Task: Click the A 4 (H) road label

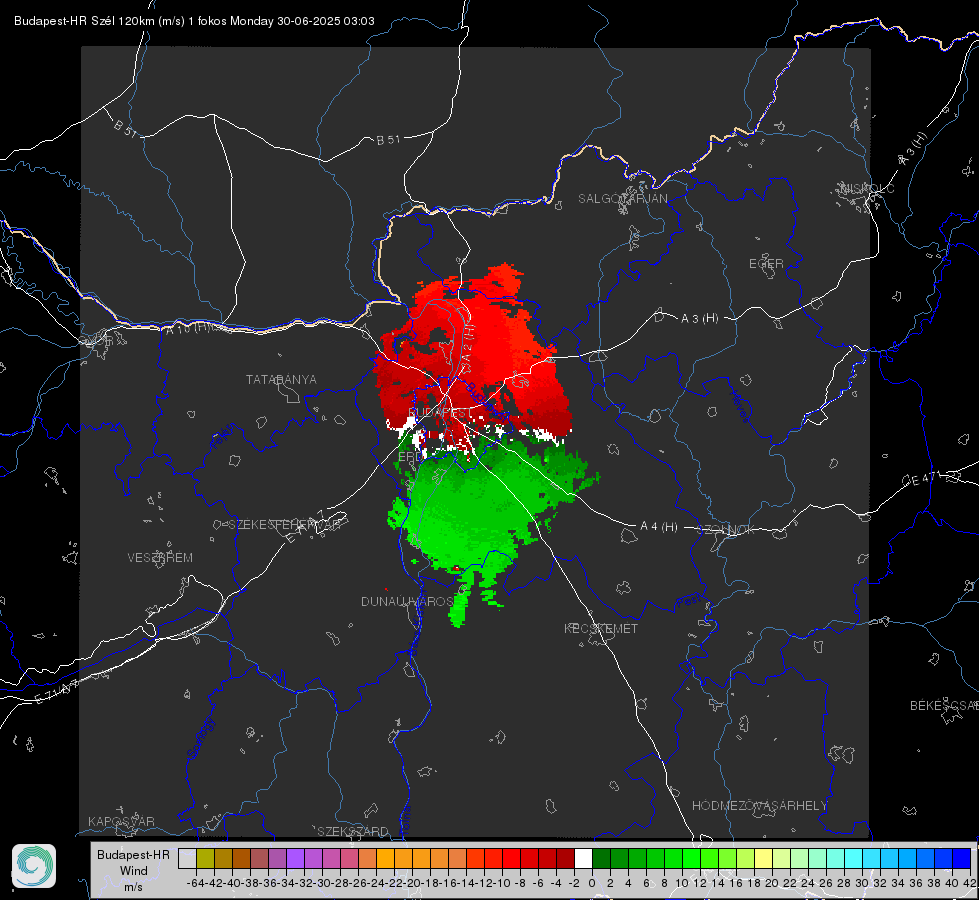Action: [659, 527]
